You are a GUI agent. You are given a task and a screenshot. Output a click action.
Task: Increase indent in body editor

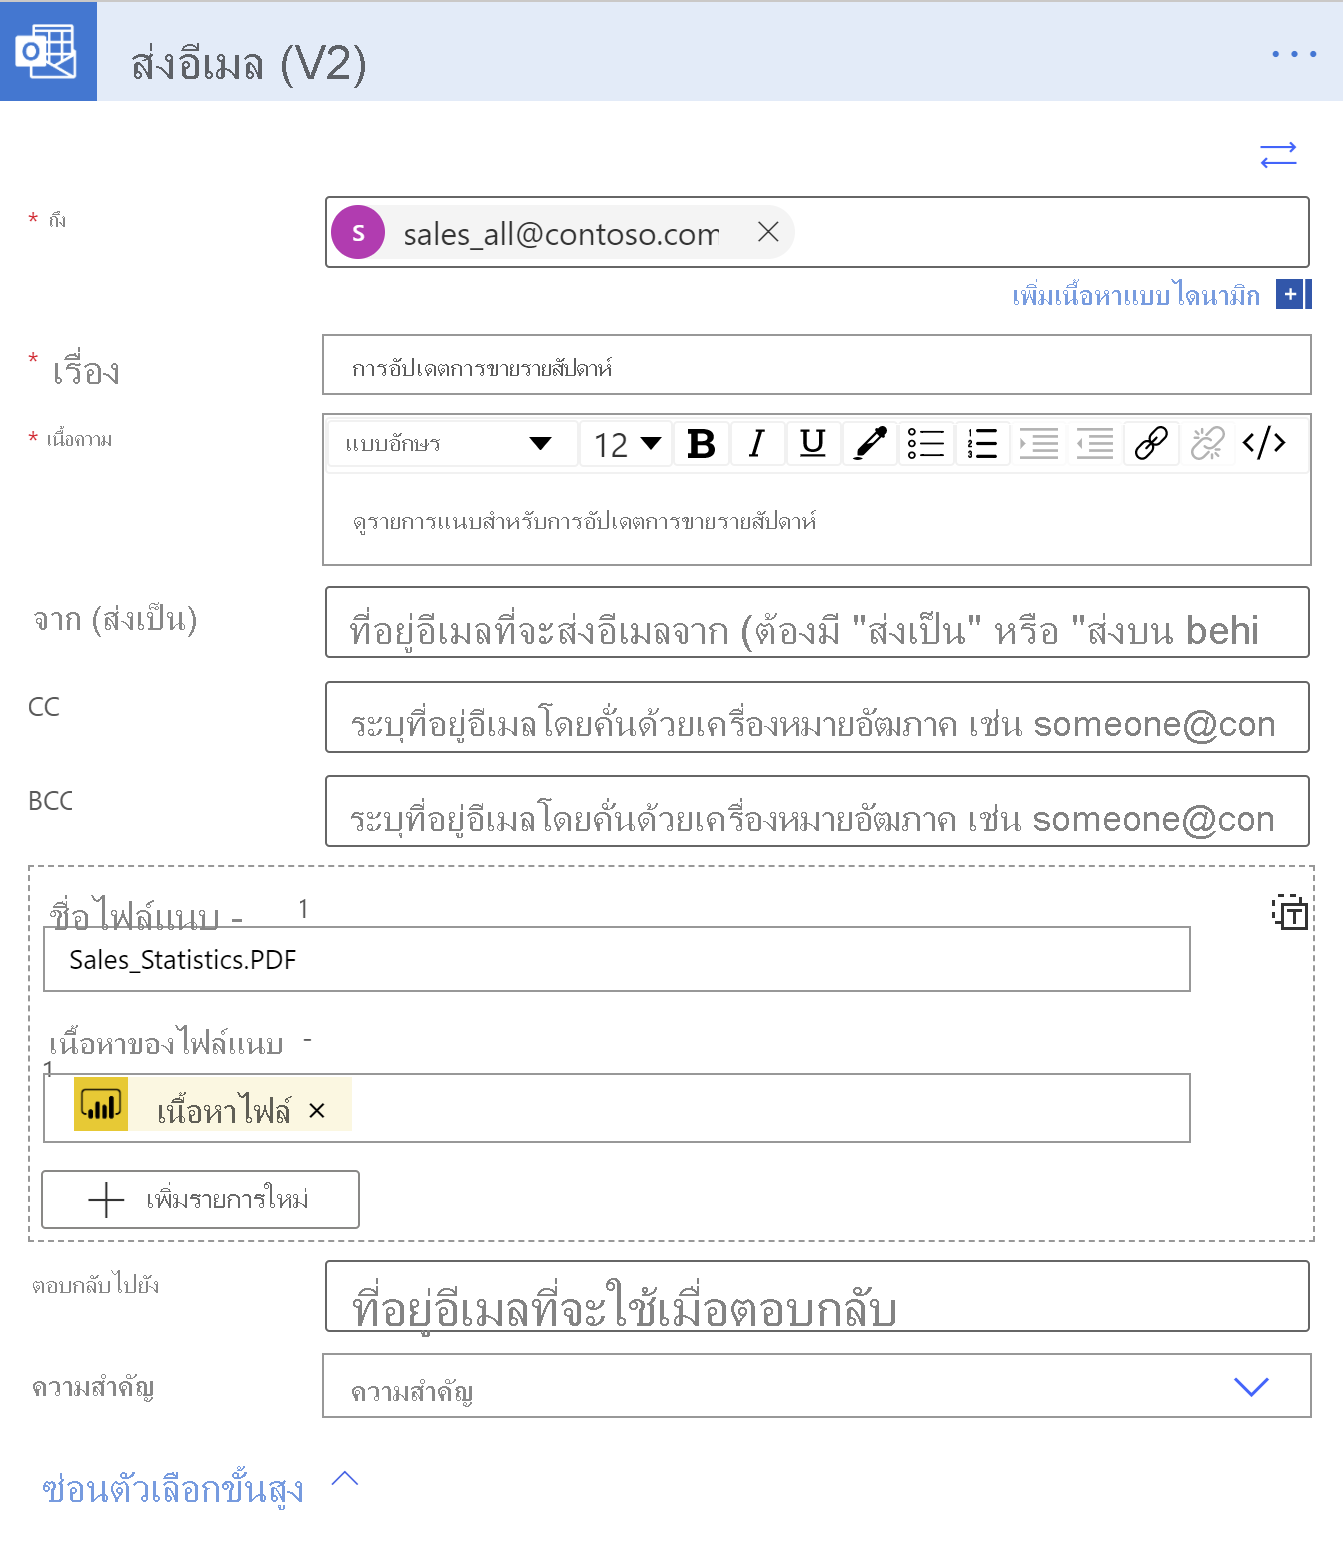(1038, 443)
